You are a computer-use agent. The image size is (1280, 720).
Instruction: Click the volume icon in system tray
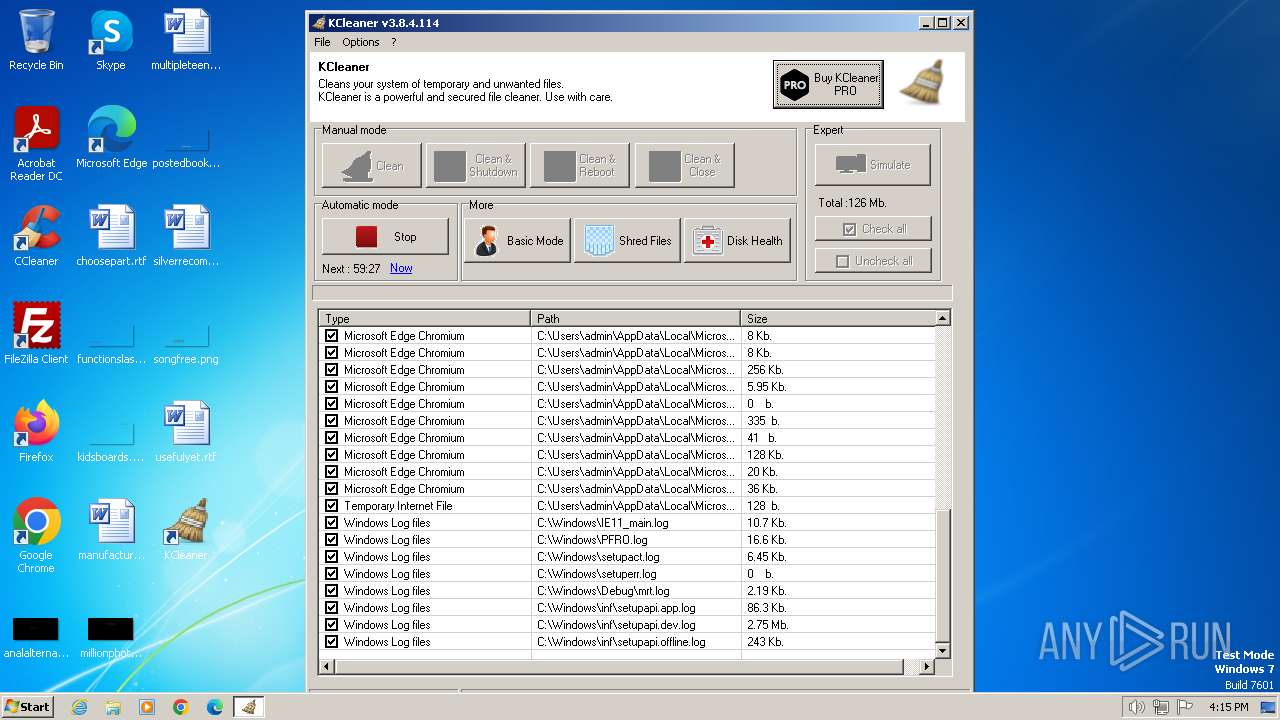(1136, 707)
